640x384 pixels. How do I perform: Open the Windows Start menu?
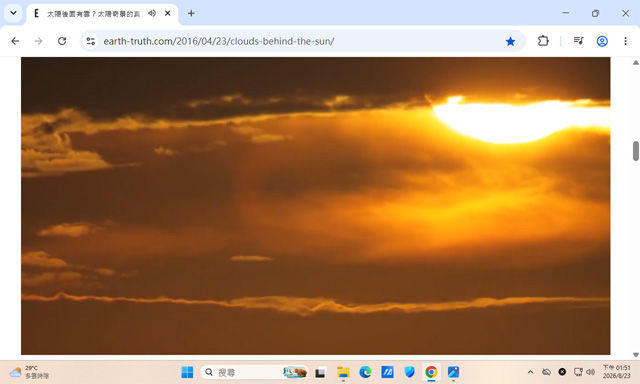click(187, 372)
